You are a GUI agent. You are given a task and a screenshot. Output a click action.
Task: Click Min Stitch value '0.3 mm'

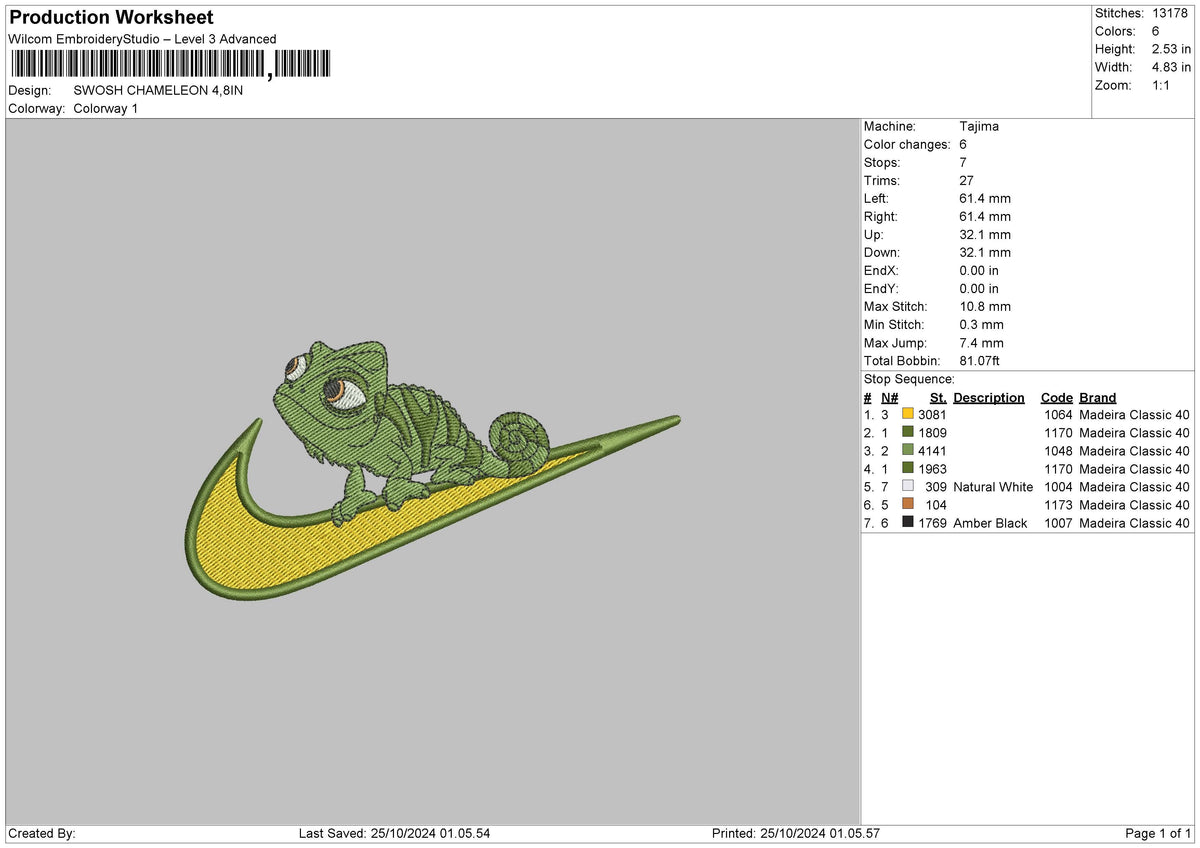[x=981, y=324]
